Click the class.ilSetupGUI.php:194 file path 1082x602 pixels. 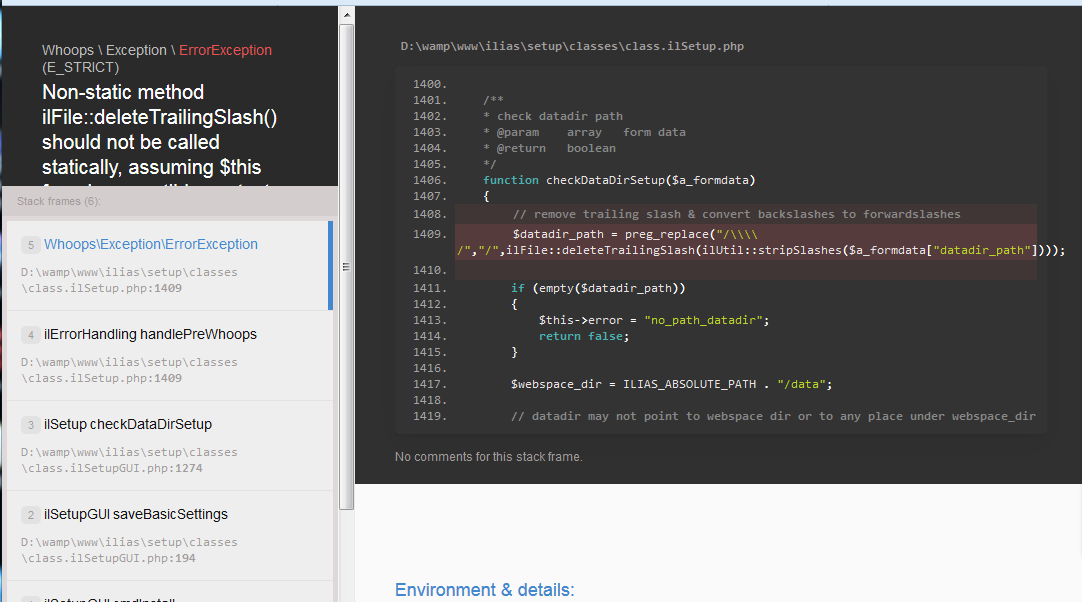click(129, 550)
